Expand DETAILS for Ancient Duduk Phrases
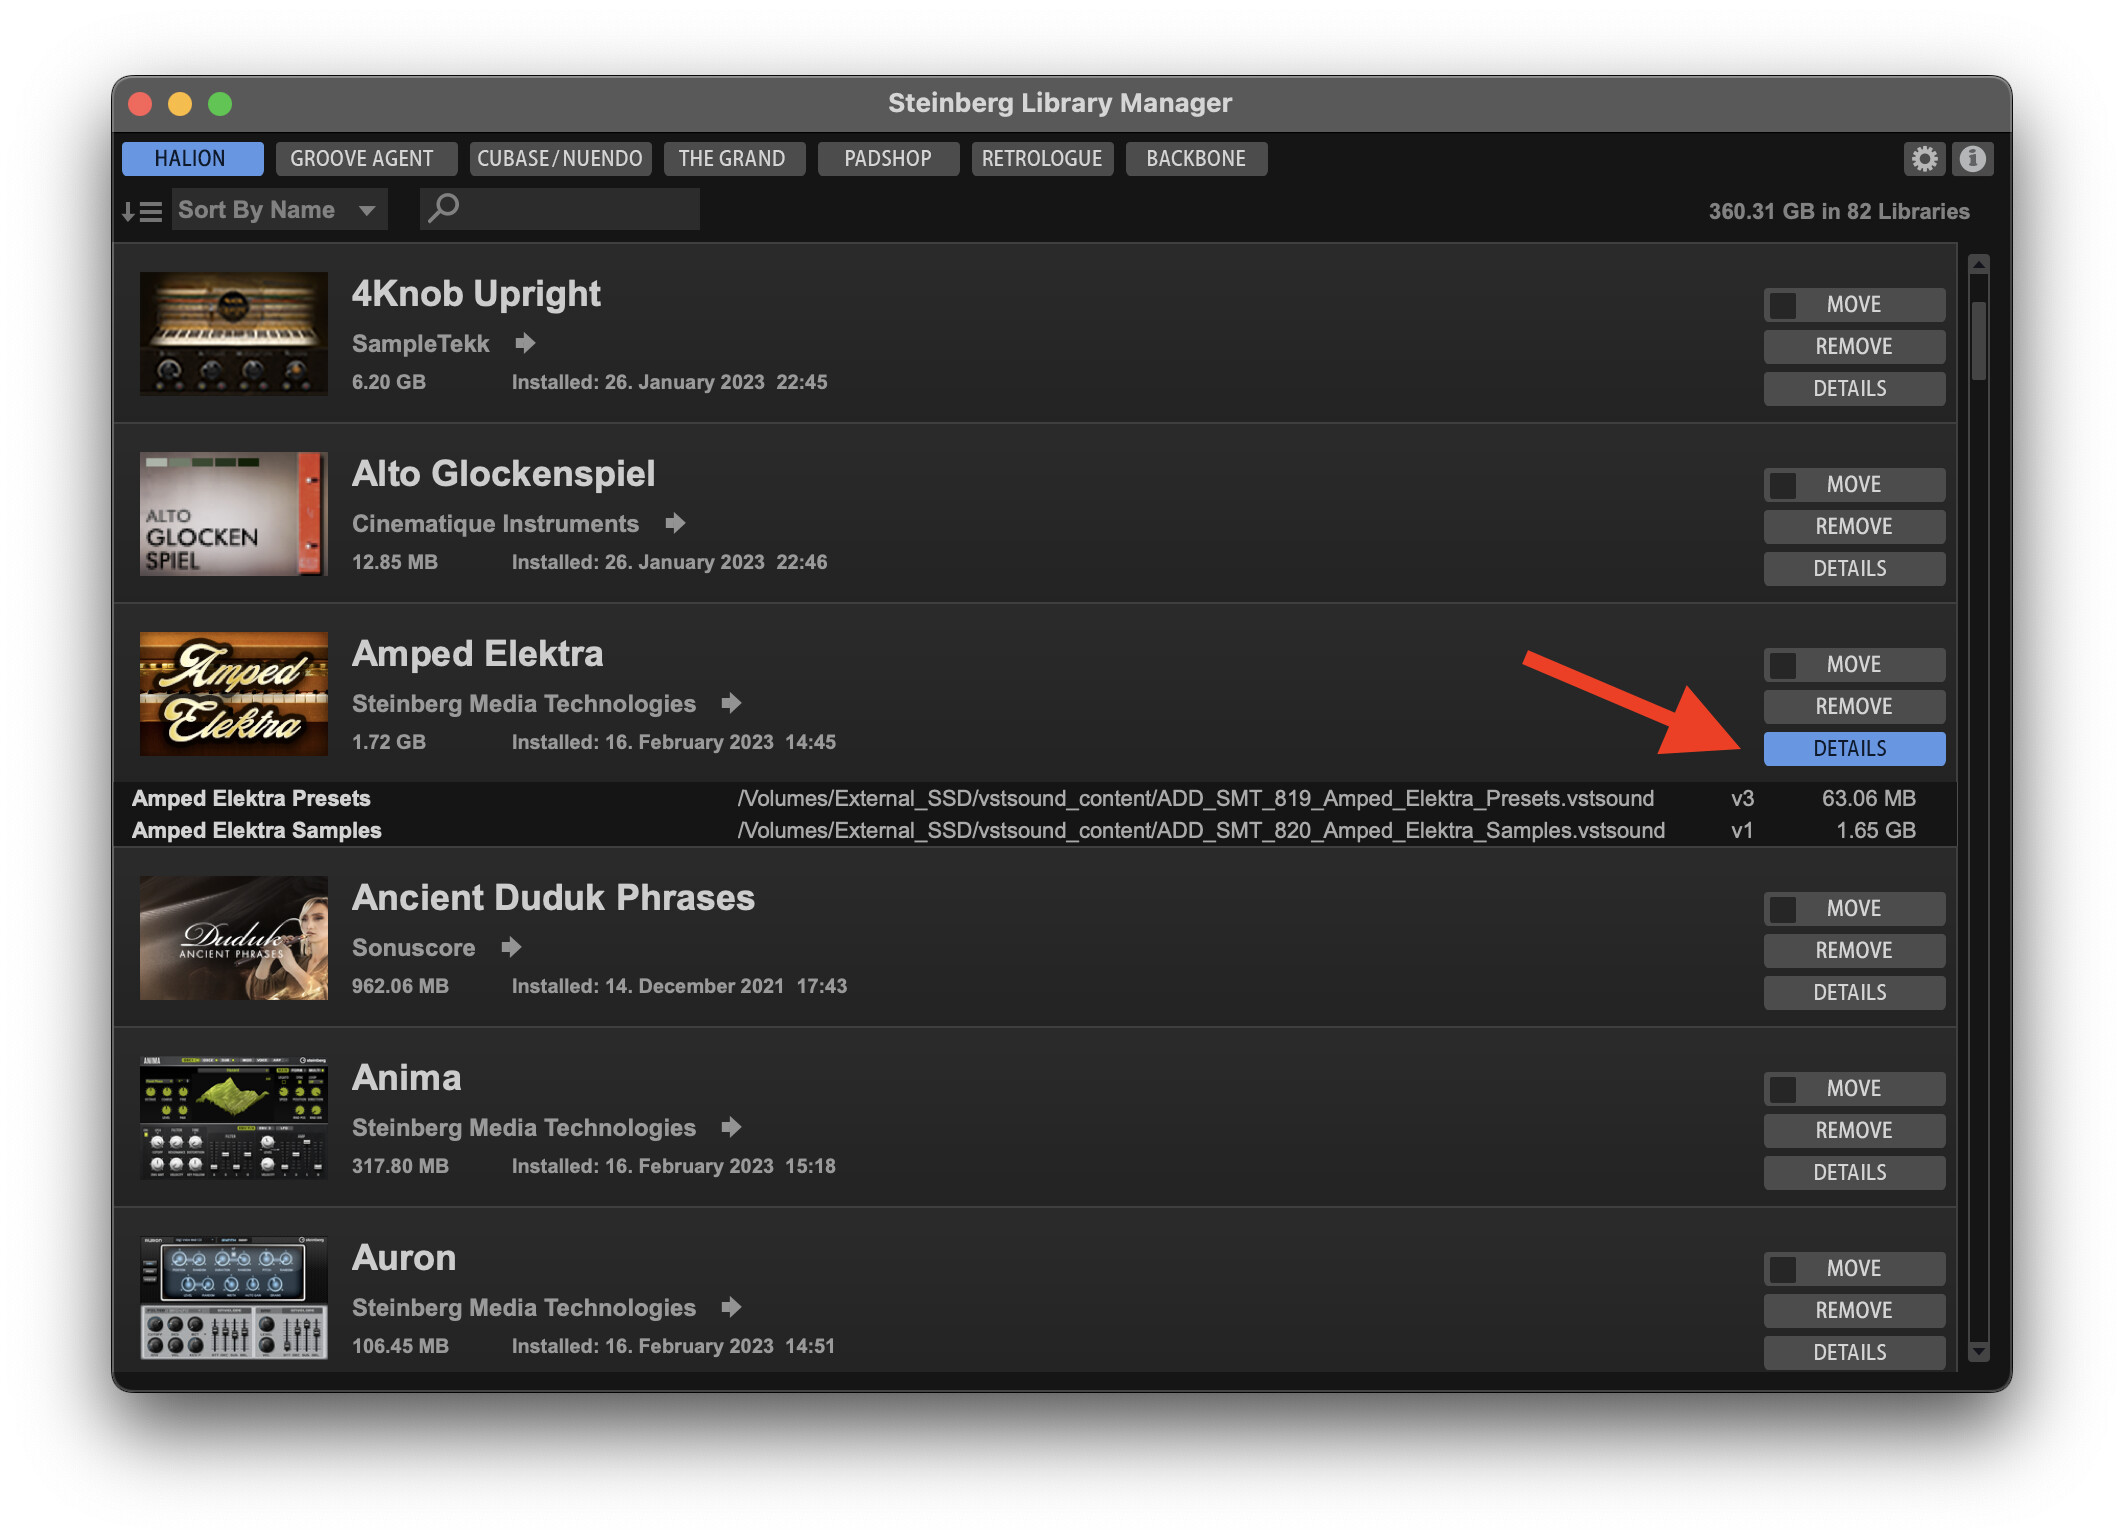The height and width of the screenshot is (1540, 2124). (x=1854, y=993)
